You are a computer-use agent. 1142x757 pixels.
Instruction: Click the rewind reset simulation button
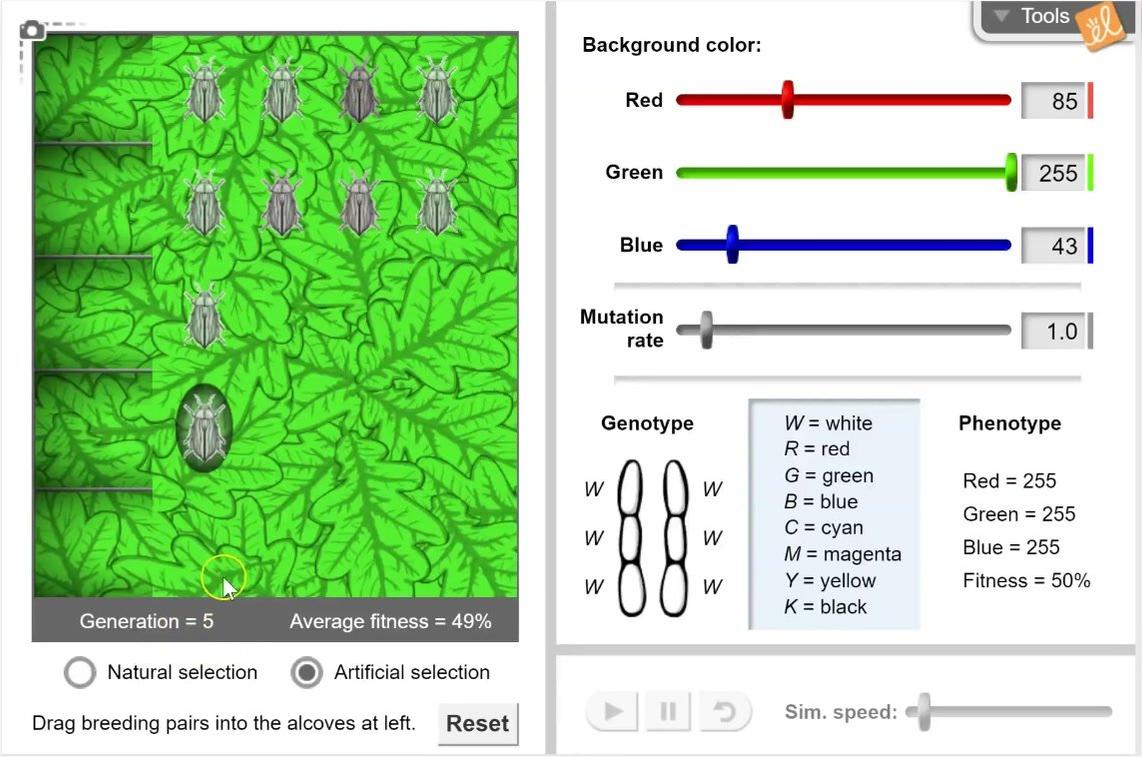tap(724, 711)
